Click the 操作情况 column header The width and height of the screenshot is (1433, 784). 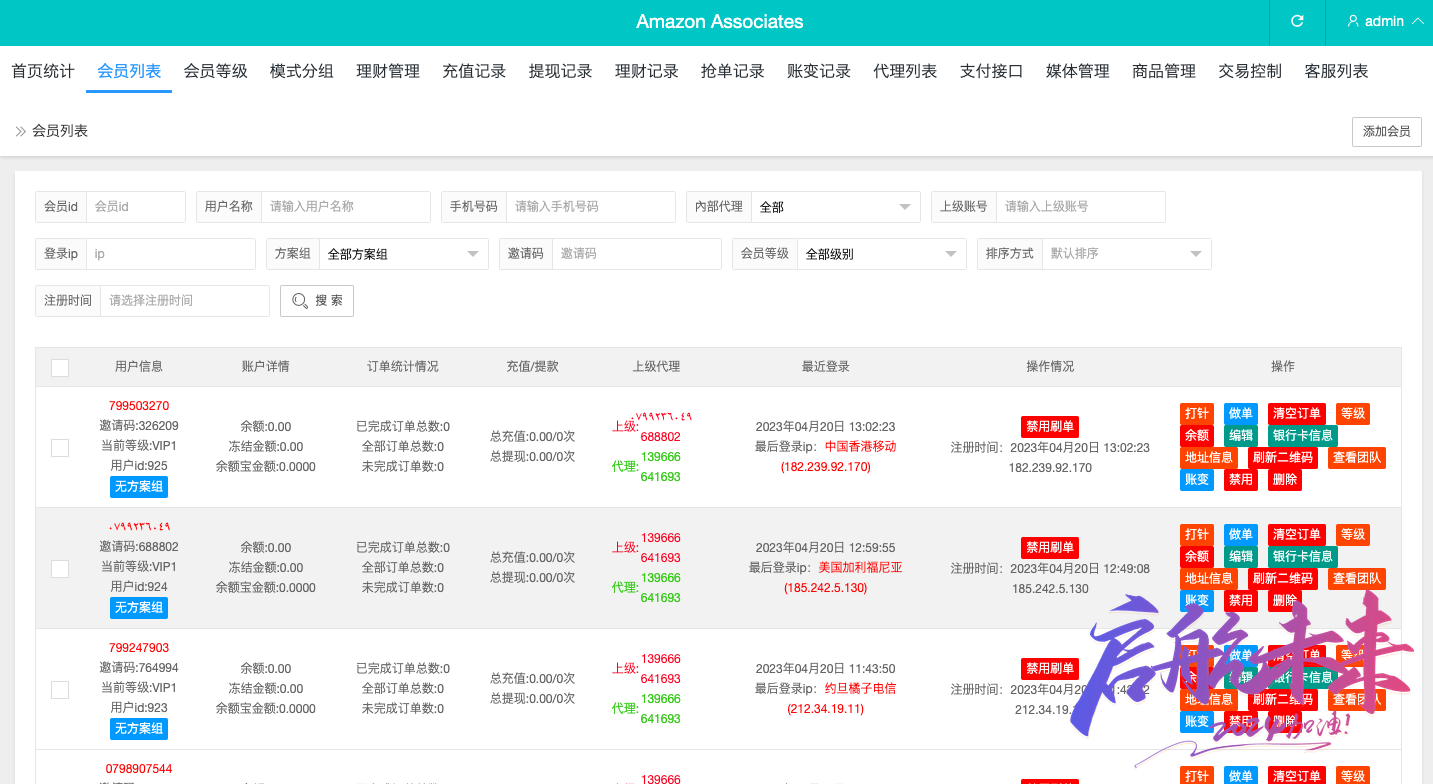point(1050,367)
